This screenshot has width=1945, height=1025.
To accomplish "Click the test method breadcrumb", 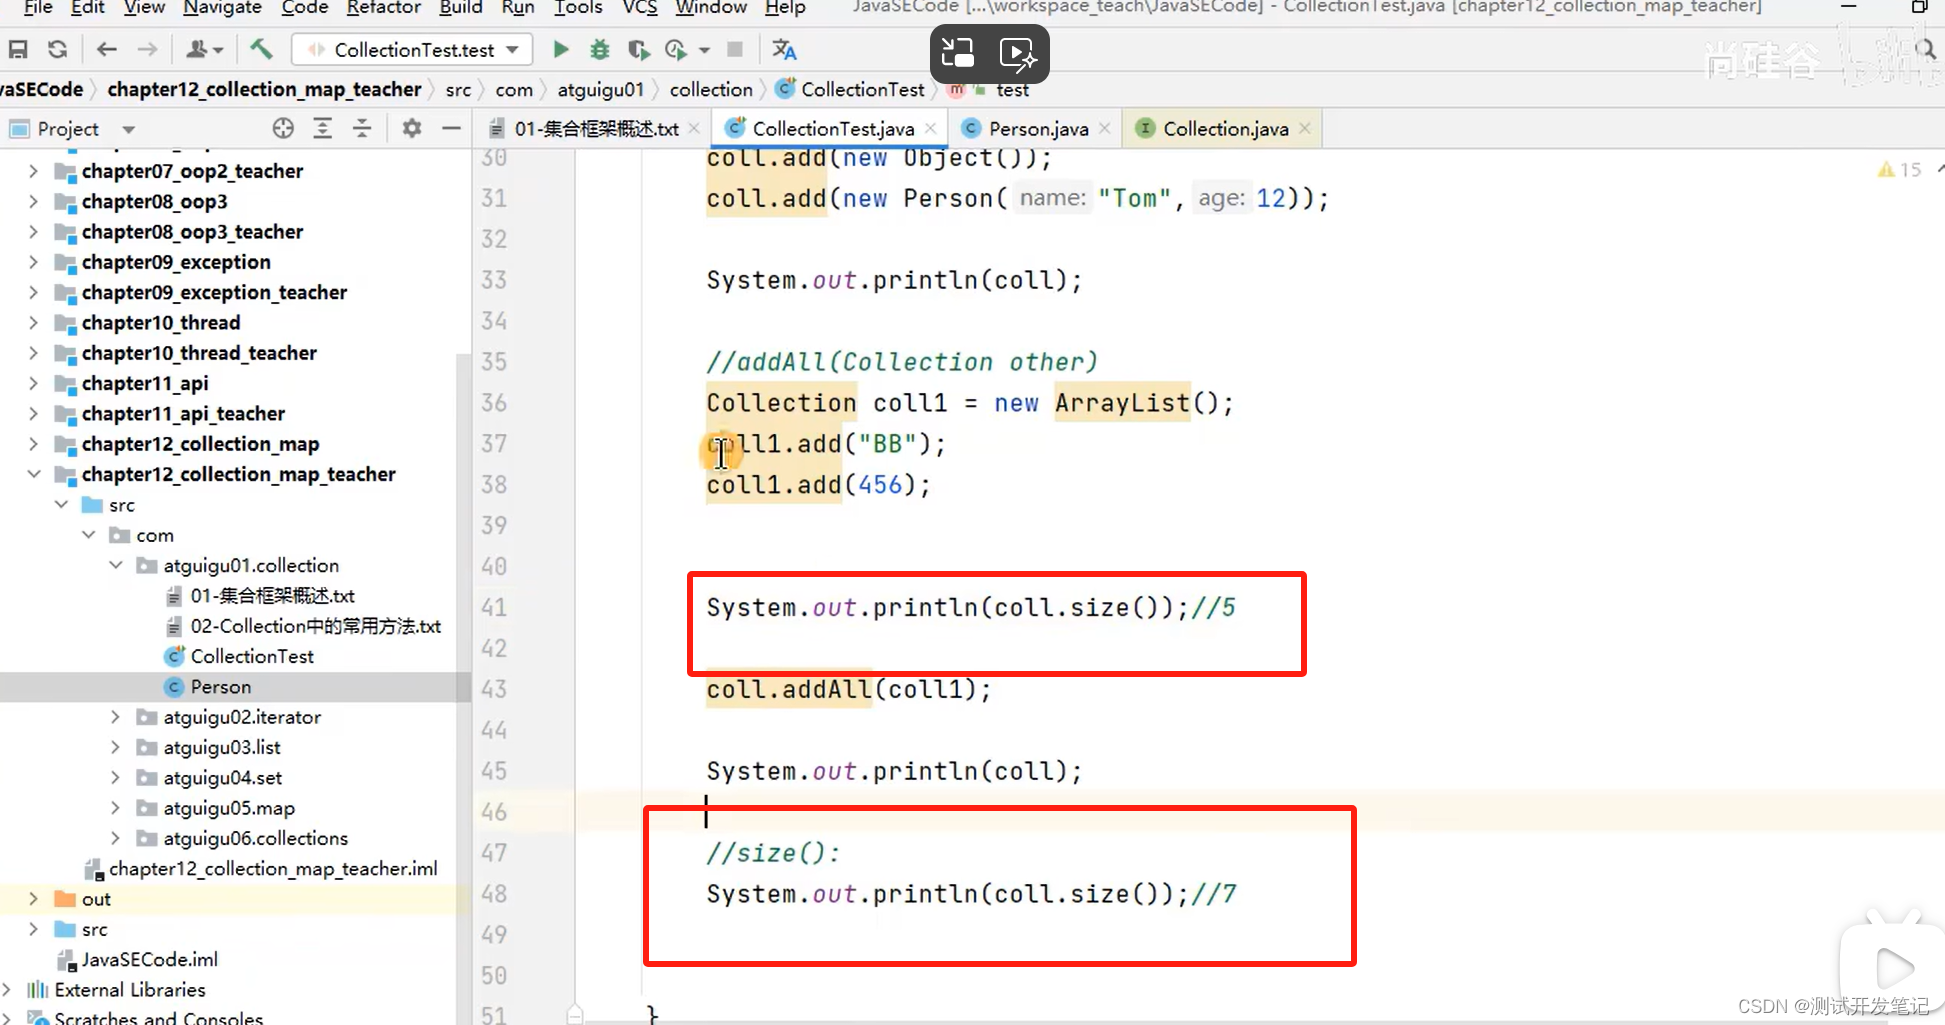I will click(x=1012, y=89).
